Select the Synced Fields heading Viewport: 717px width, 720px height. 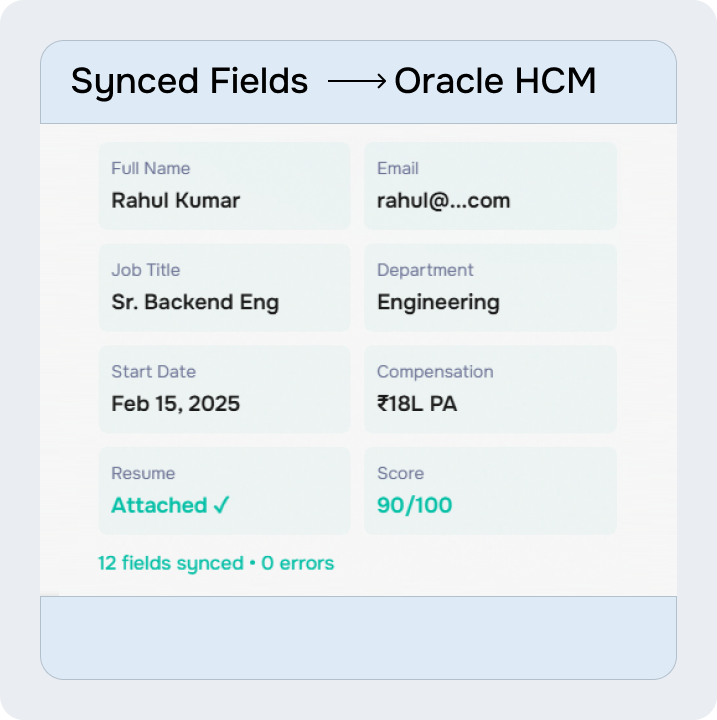(x=189, y=82)
